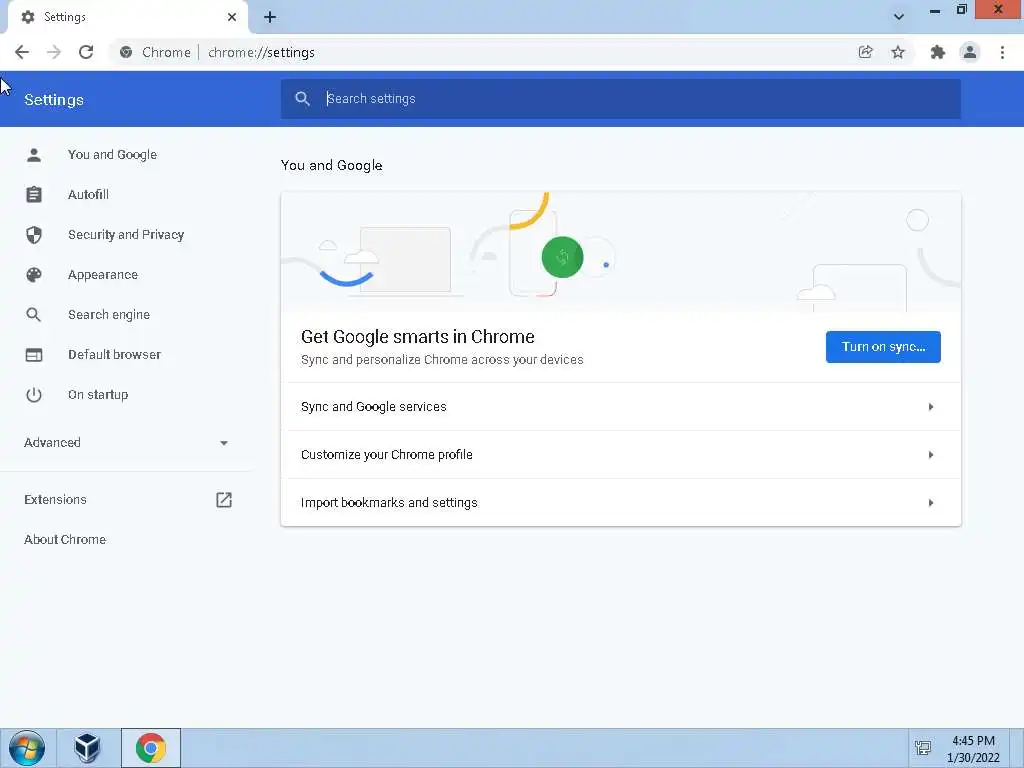Click the Settings tab title

click(x=65, y=17)
